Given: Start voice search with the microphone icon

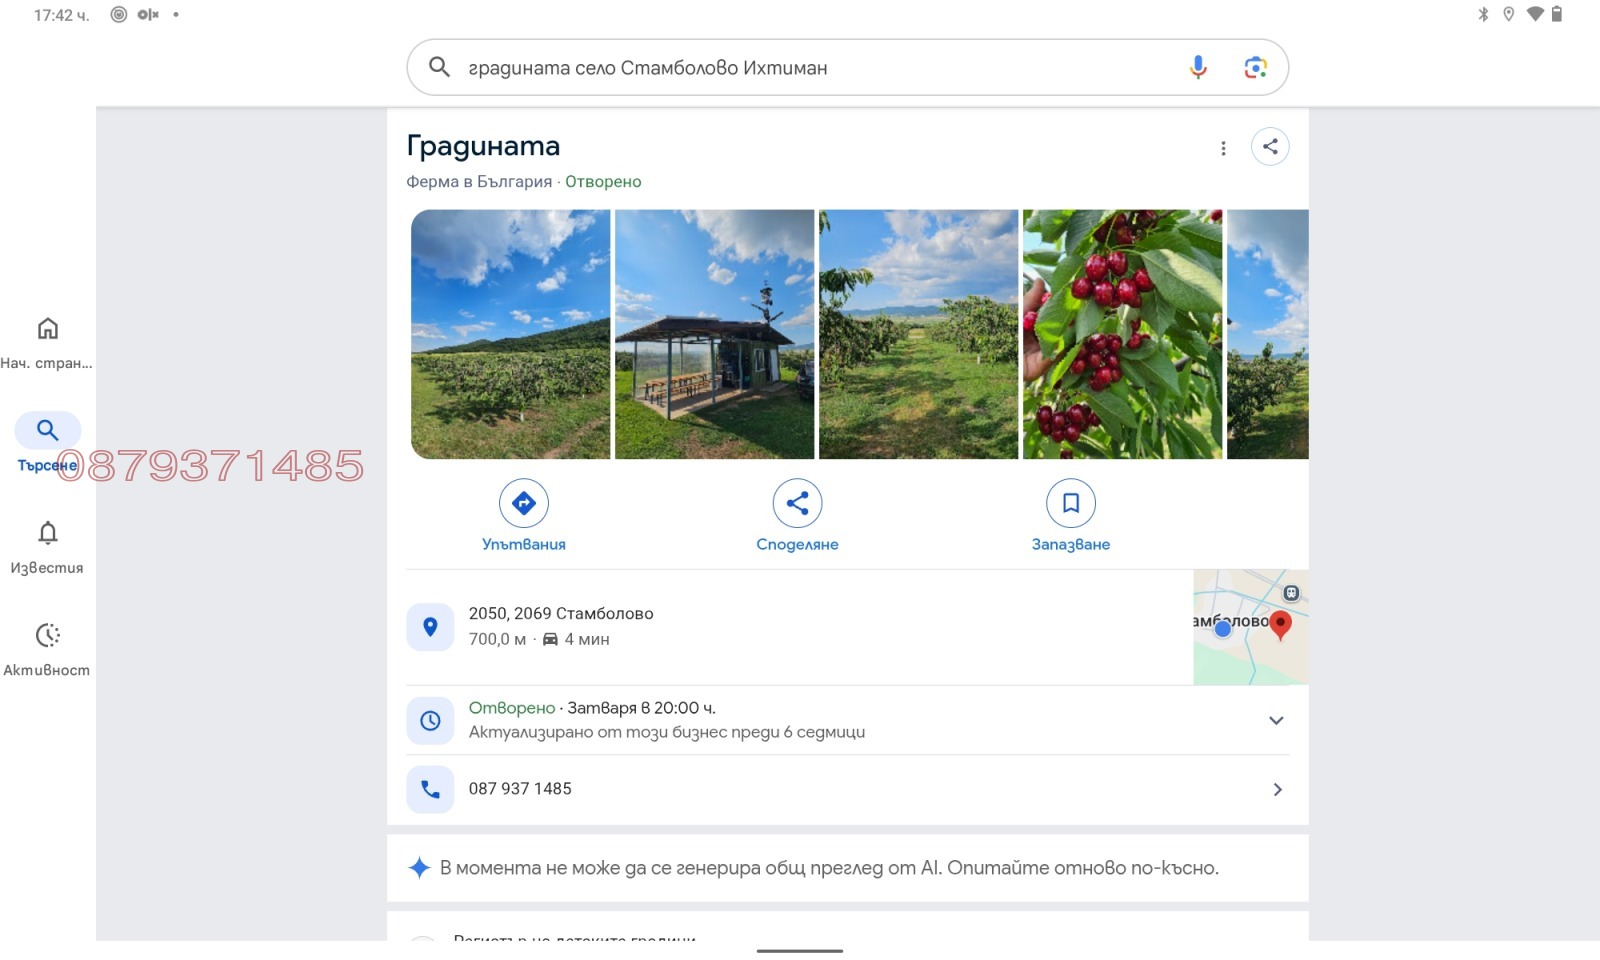Looking at the screenshot, I should (x=1198, y=67).
